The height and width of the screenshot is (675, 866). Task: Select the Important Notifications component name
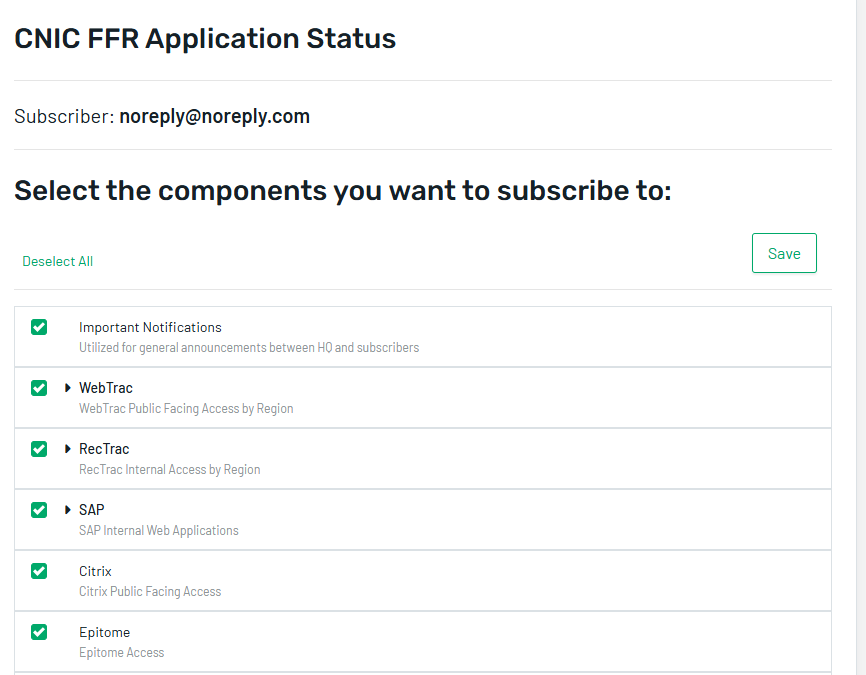pos(150,327)
